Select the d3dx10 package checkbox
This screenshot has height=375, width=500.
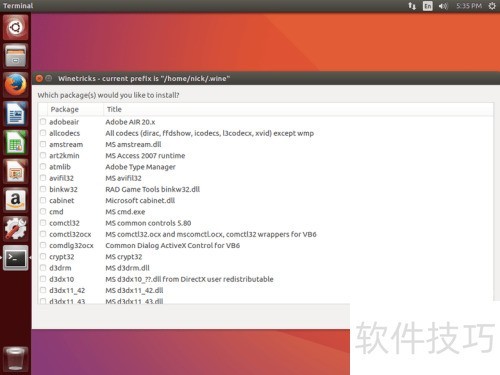[43, 279]
